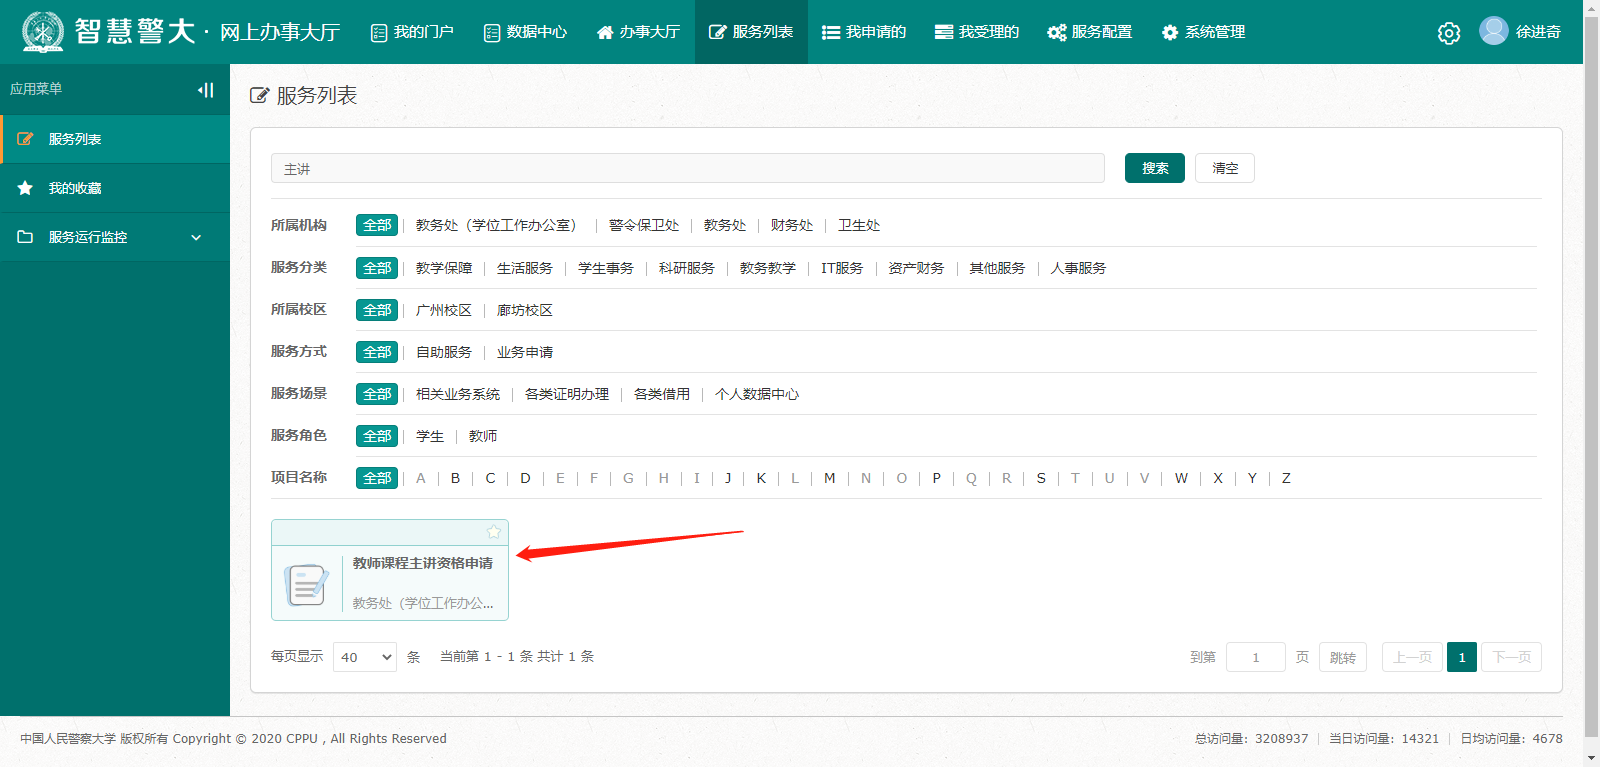
Task: Select the 自助服务 service mode filter
Action: pos(443,352)
